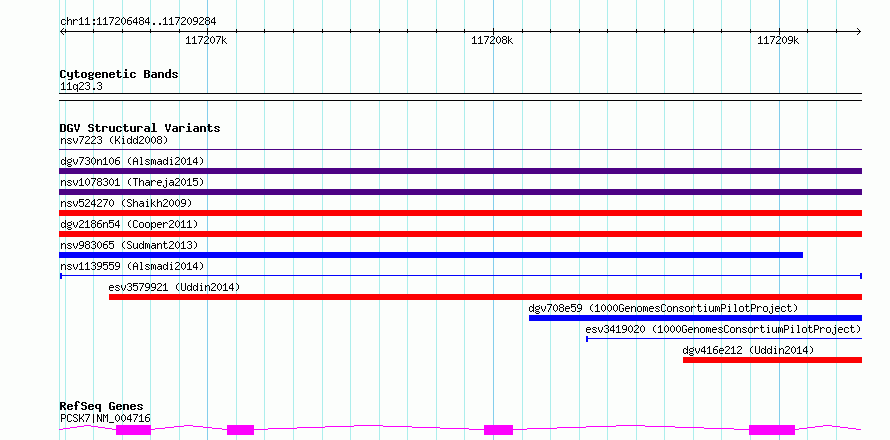This screenshot has width=890, height=440.
Task: Select the purple dgv730n106 variant bar
Action: (x=460, y=171)
